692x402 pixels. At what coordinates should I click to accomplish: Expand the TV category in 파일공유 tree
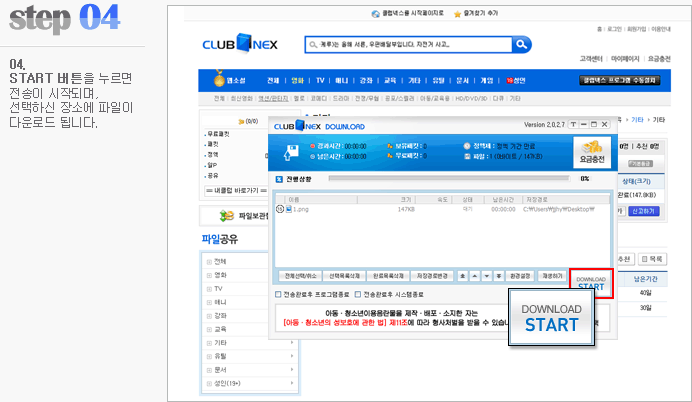pyautogui.click(x=209, y=289)
